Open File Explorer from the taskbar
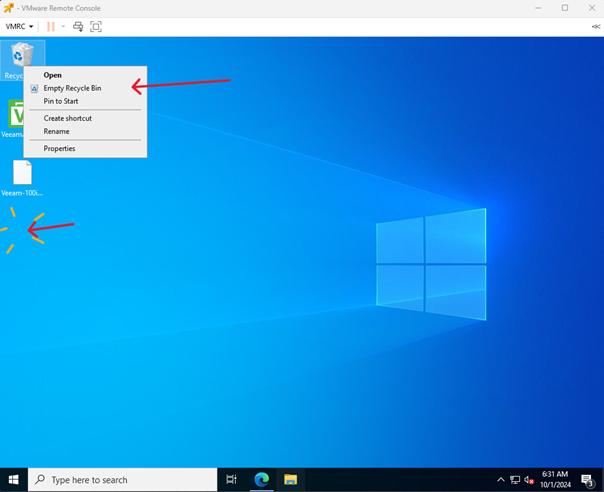 [x=290, y=480]
